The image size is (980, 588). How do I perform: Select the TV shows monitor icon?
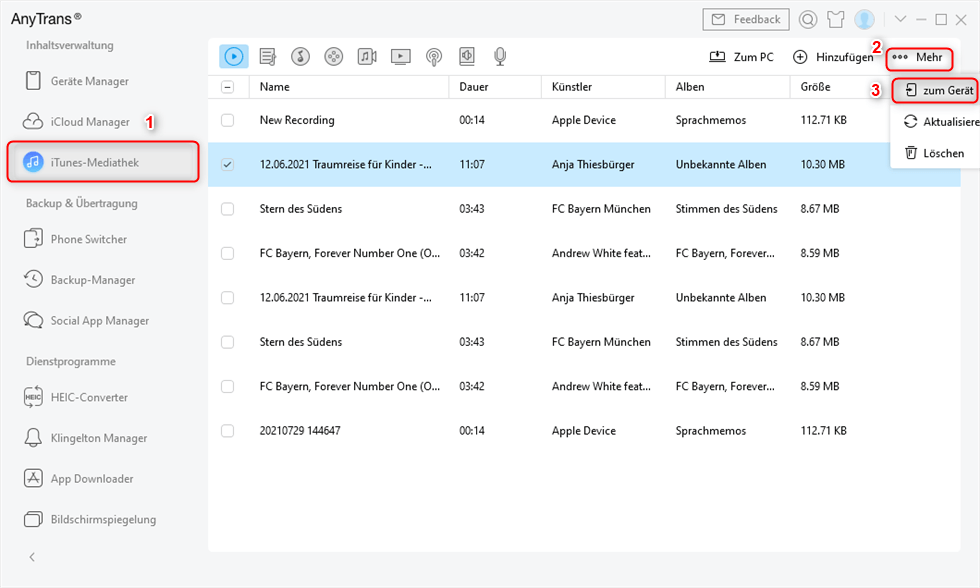[x=400, y=57]
